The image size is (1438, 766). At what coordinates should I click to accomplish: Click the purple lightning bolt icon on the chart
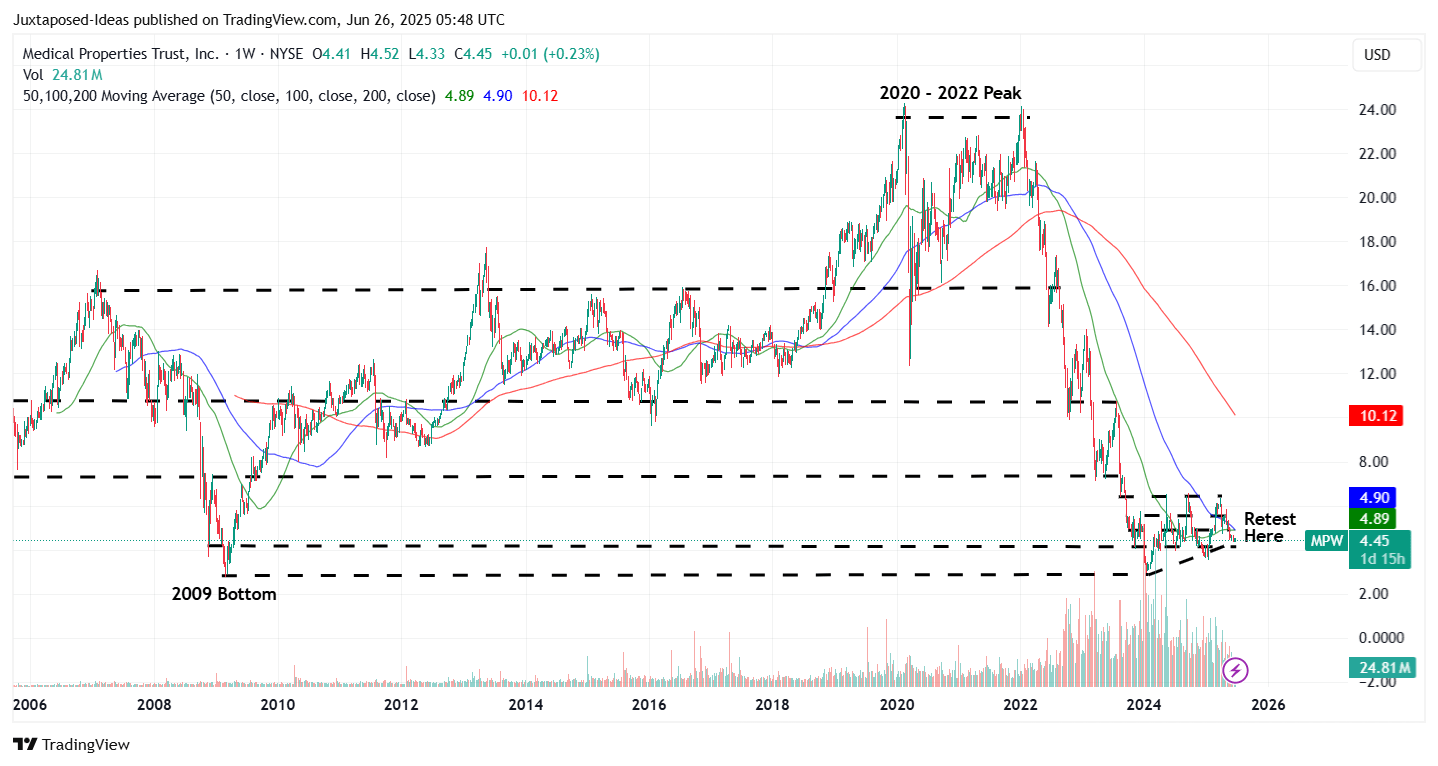coord(1236,668)
